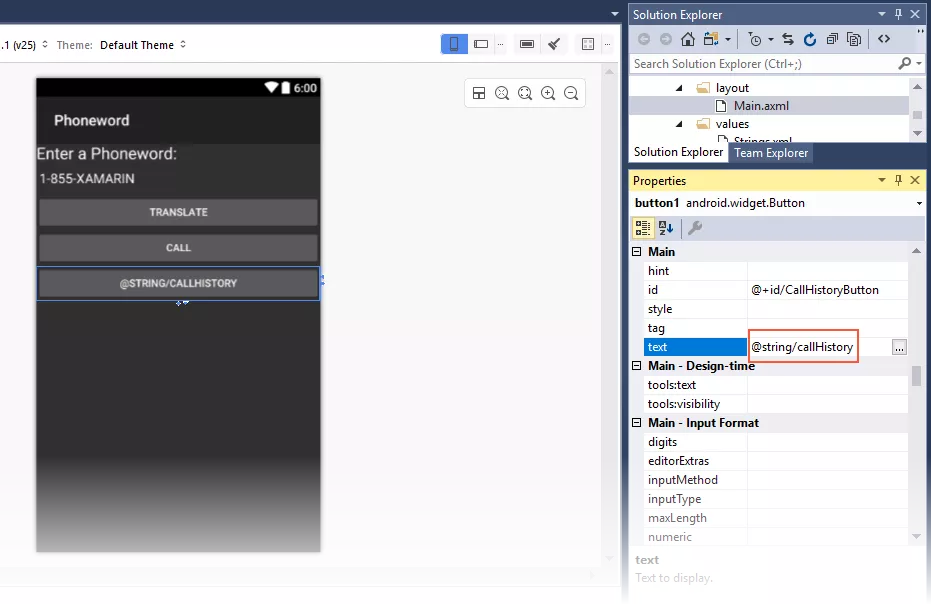Click the zoom in magnifier
931x605 pixels.
[x=548, y=93]
